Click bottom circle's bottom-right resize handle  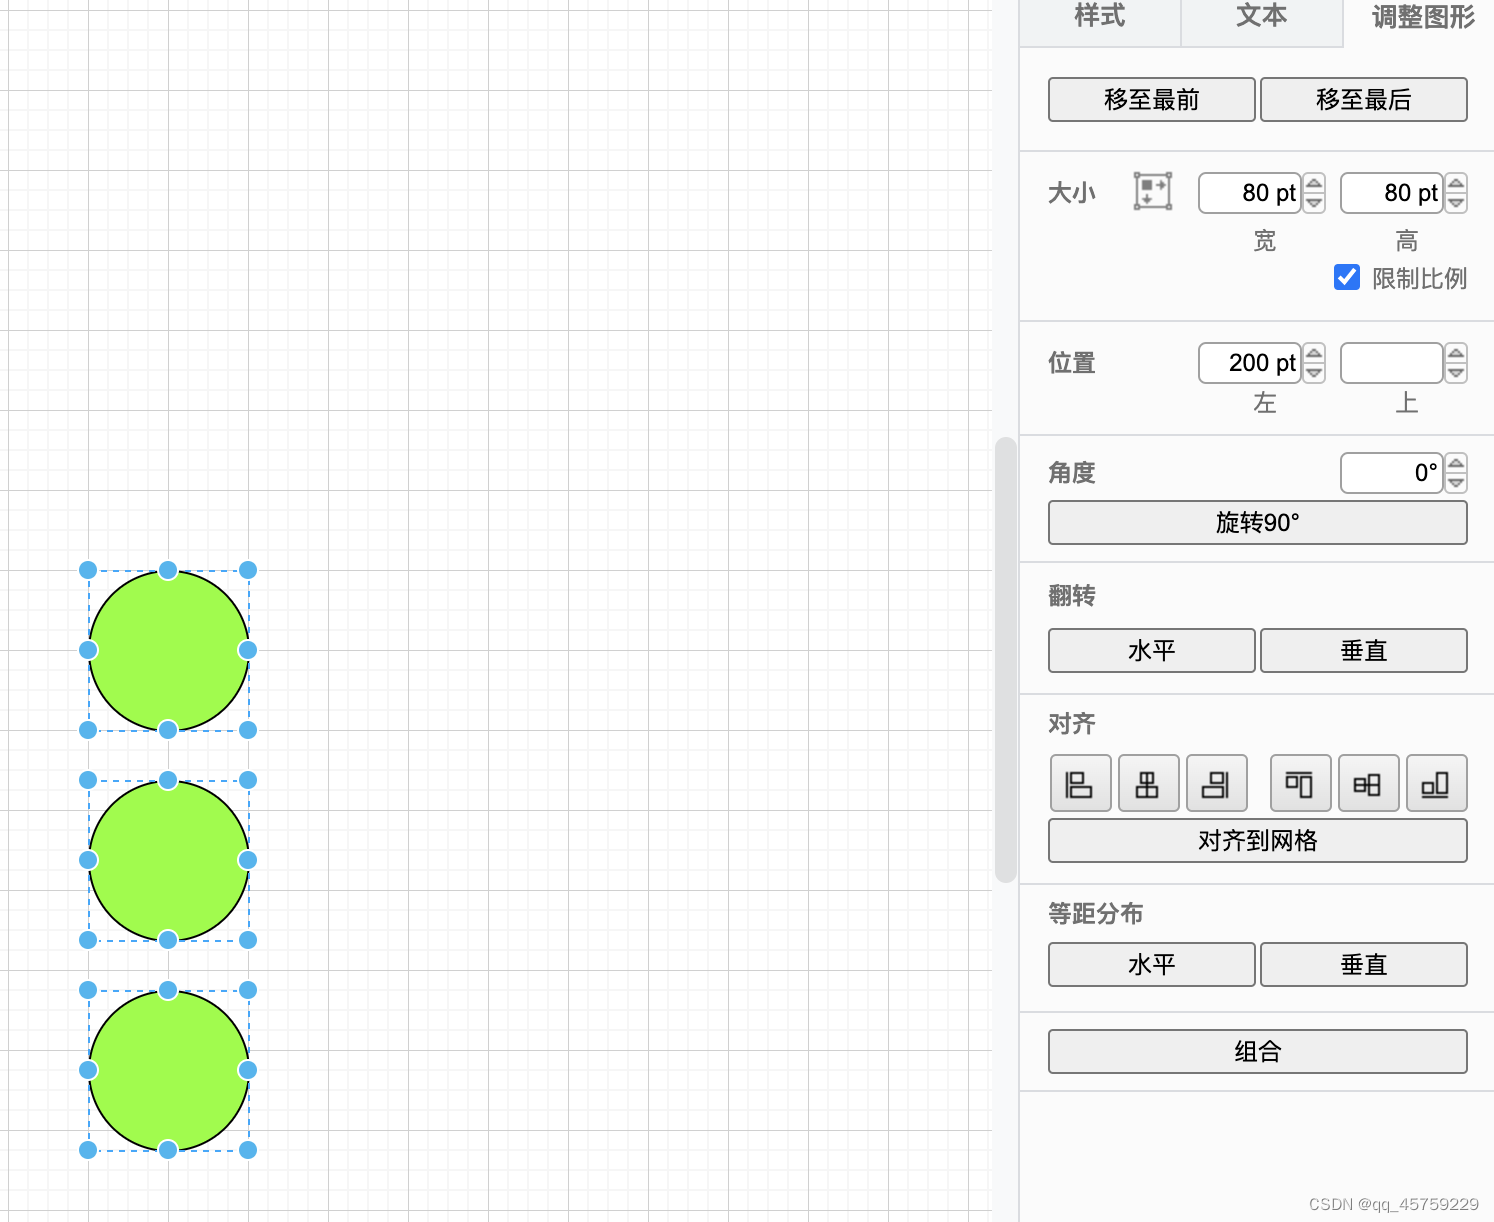tap(248, 1150)
